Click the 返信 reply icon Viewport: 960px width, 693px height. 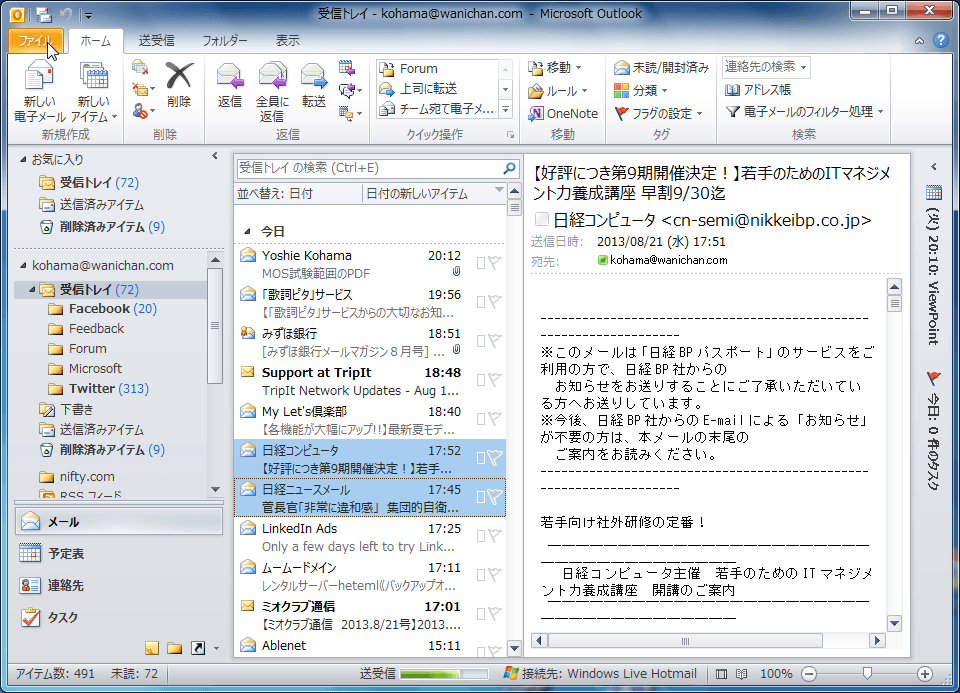(230, 84)
